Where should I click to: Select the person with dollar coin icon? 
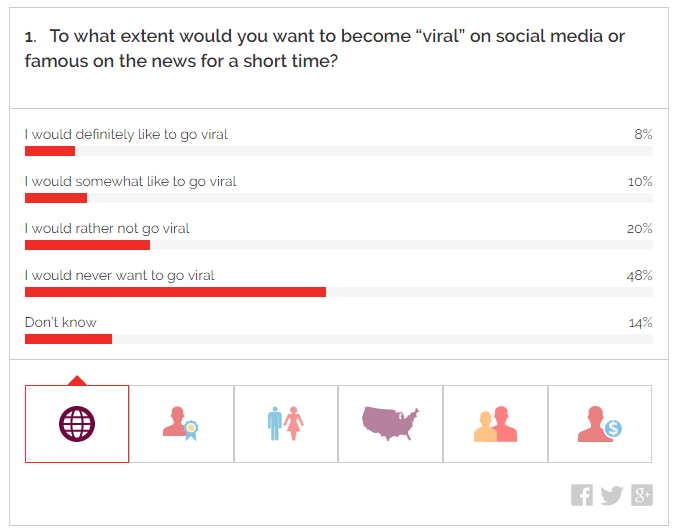click(600, 424)
